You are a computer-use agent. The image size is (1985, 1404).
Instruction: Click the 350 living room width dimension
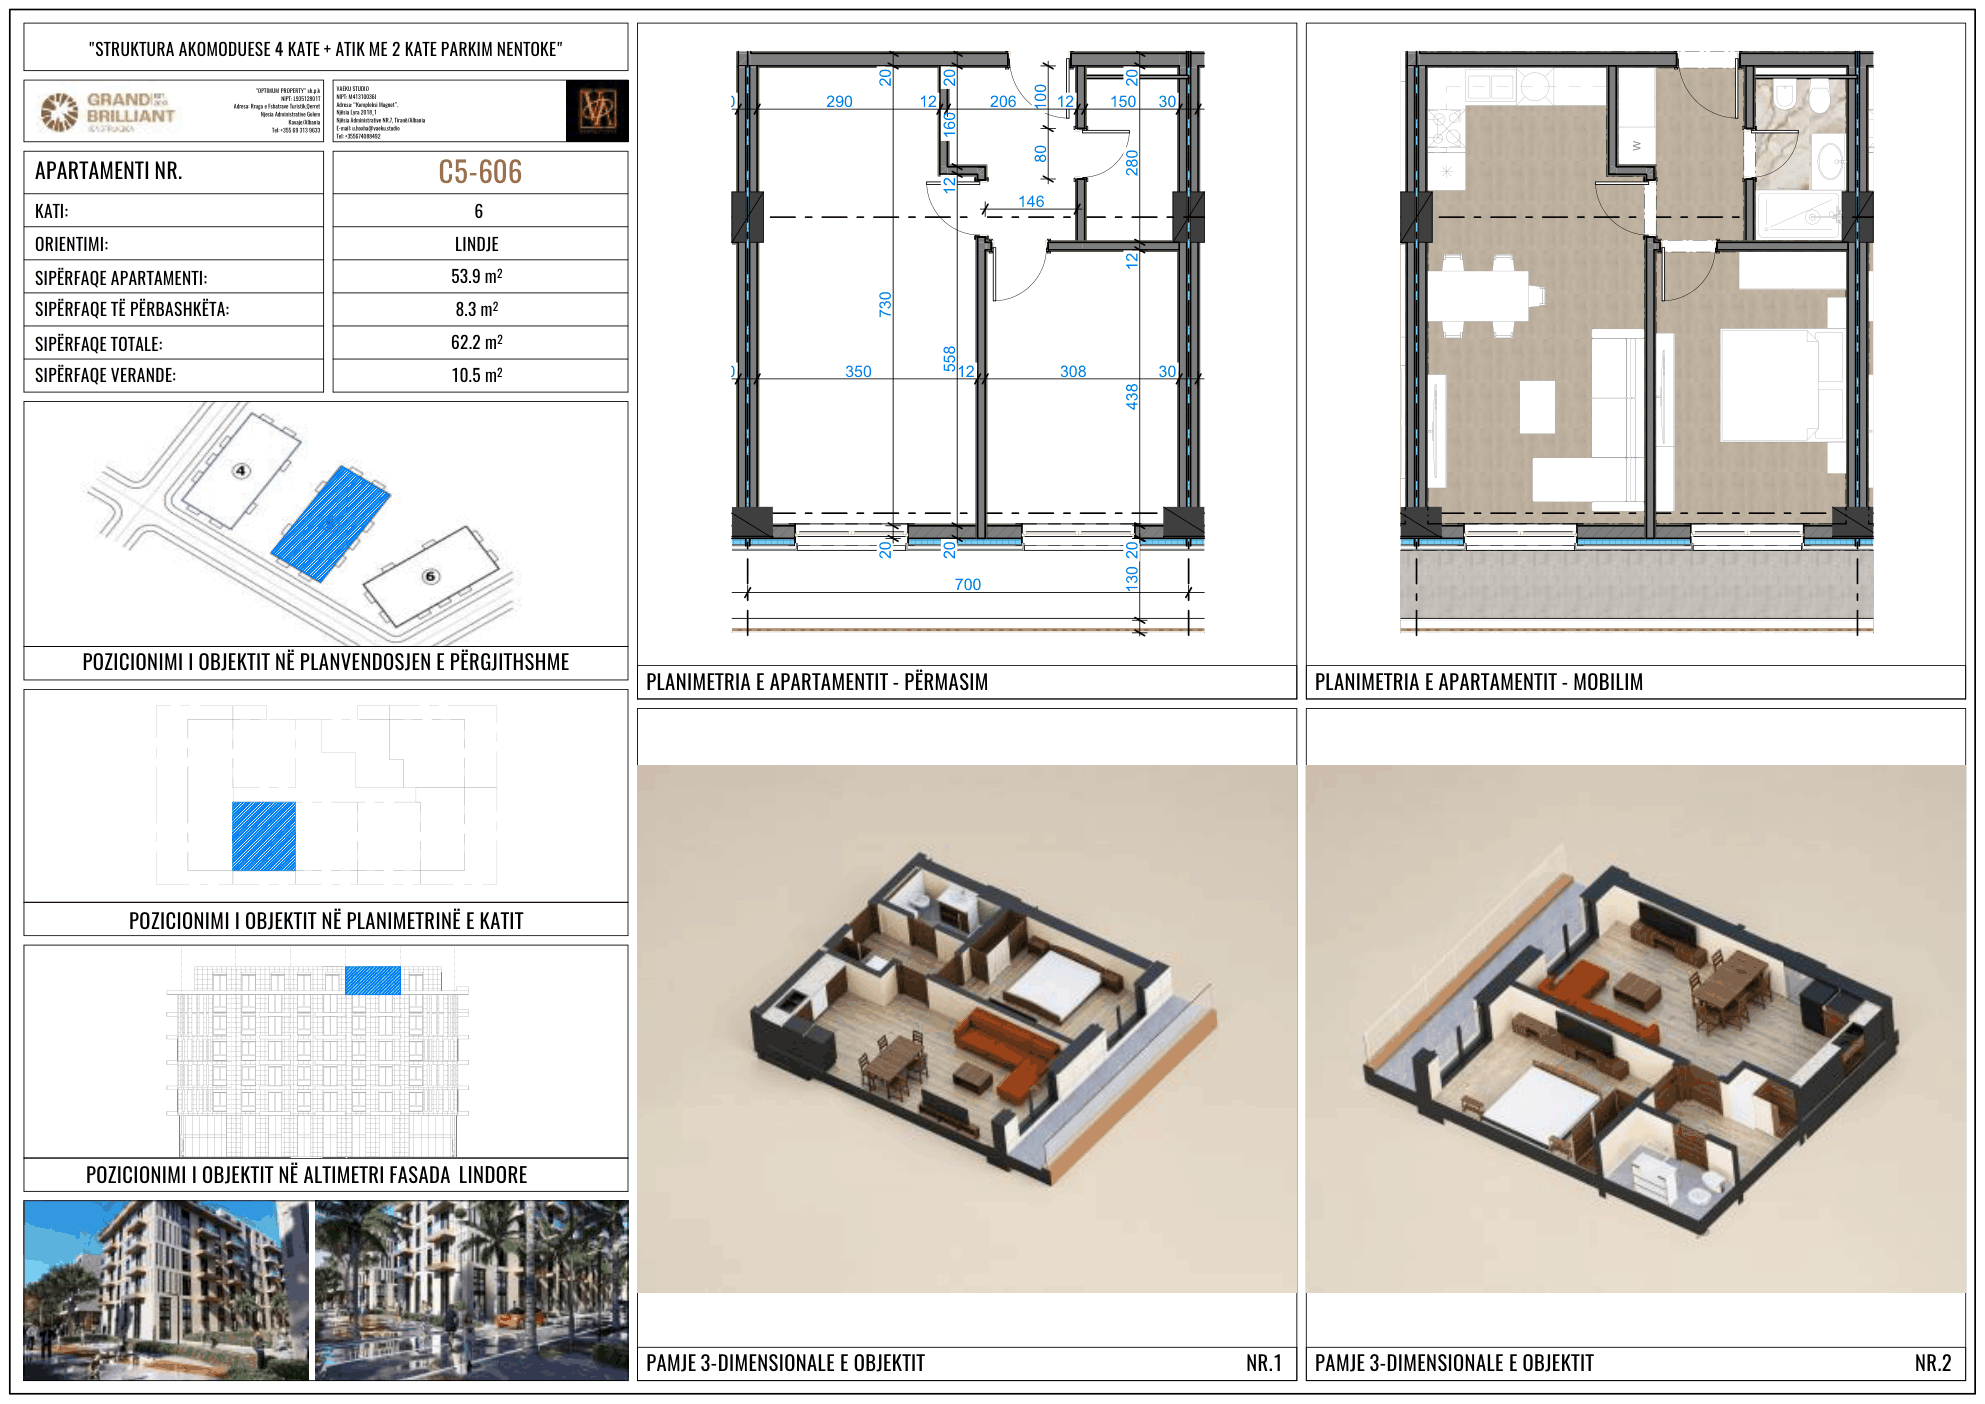(x=858, y=372)
